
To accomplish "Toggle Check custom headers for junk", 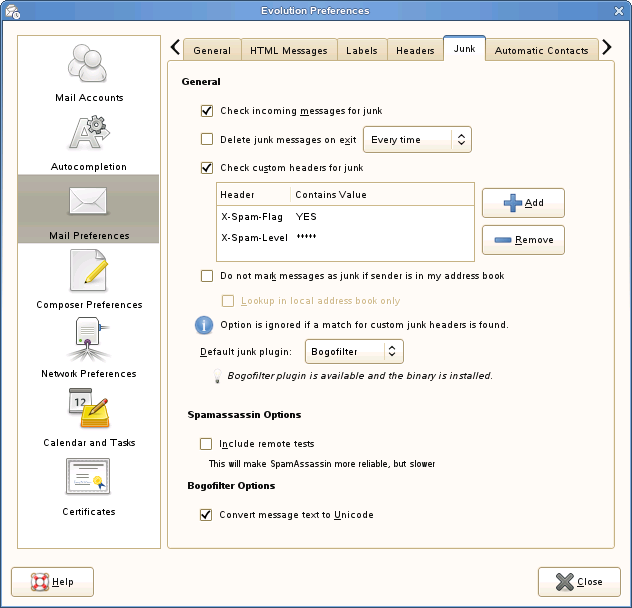I will (x=207, y=168).
